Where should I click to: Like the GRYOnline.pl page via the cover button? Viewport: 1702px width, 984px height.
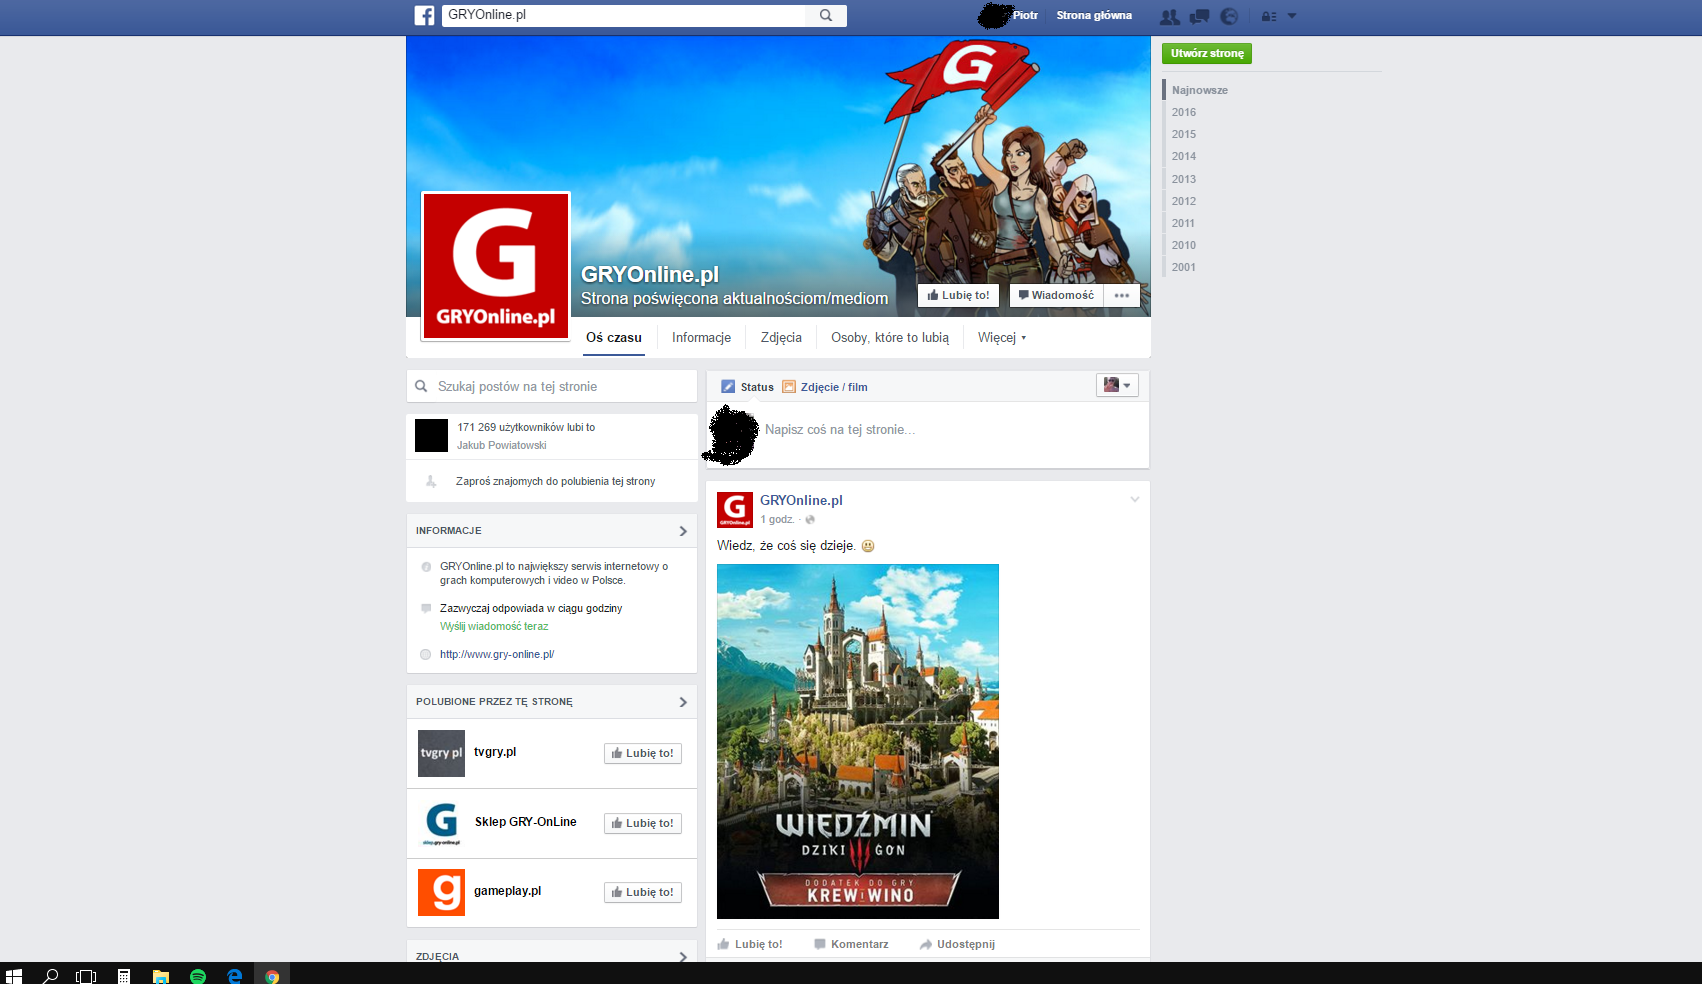[x=958, y=295]
